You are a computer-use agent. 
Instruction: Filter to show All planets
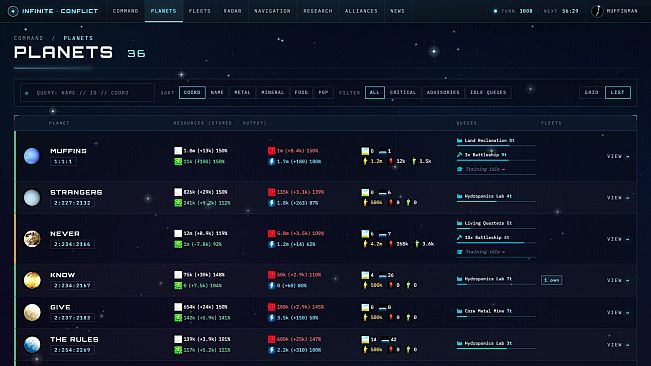374,93
